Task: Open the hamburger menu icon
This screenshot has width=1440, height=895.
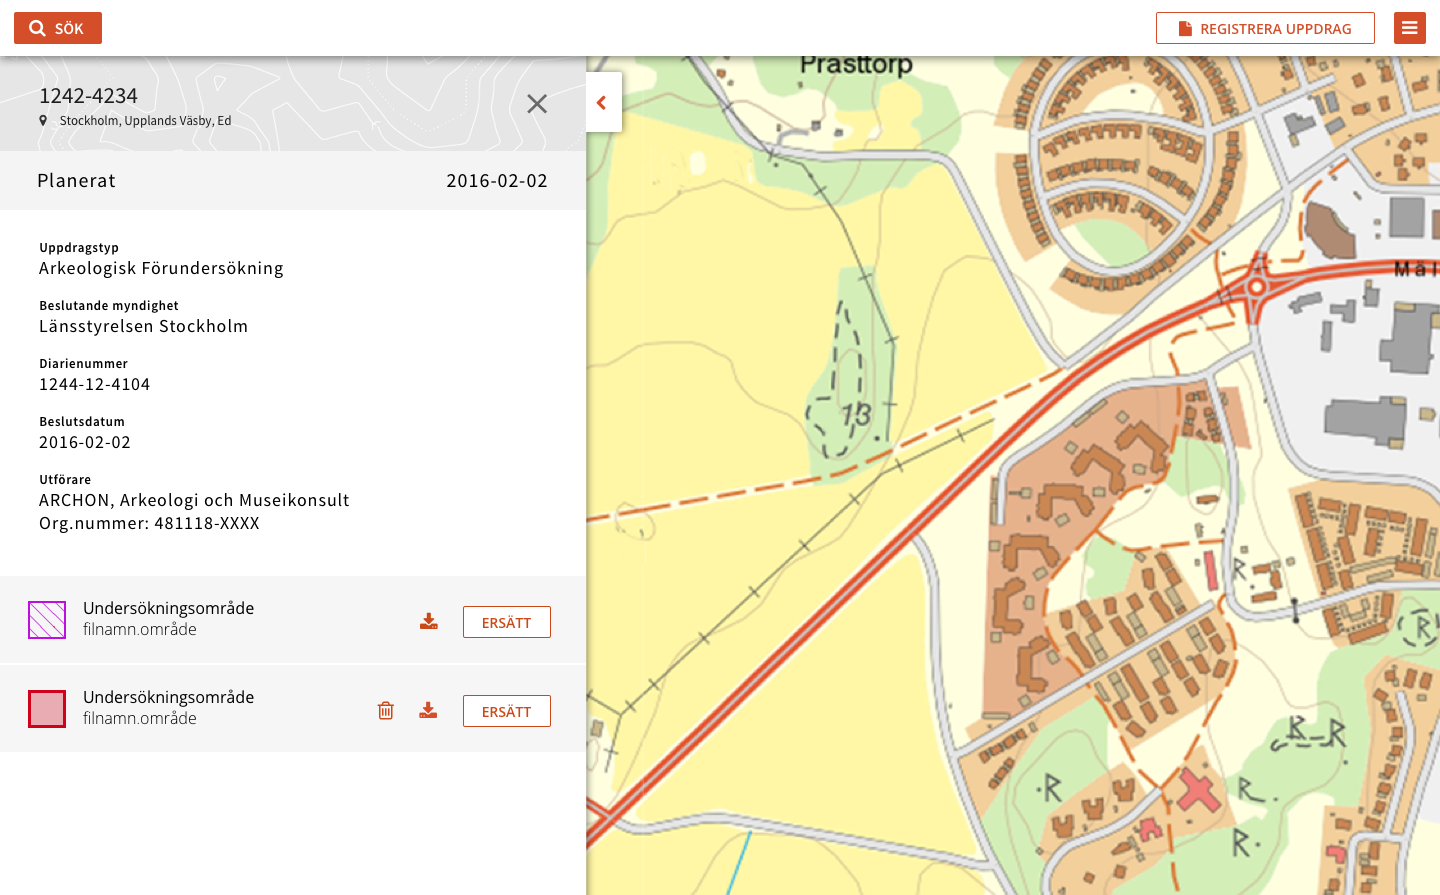Action: pyautogui.click(x=1409, y=28)
